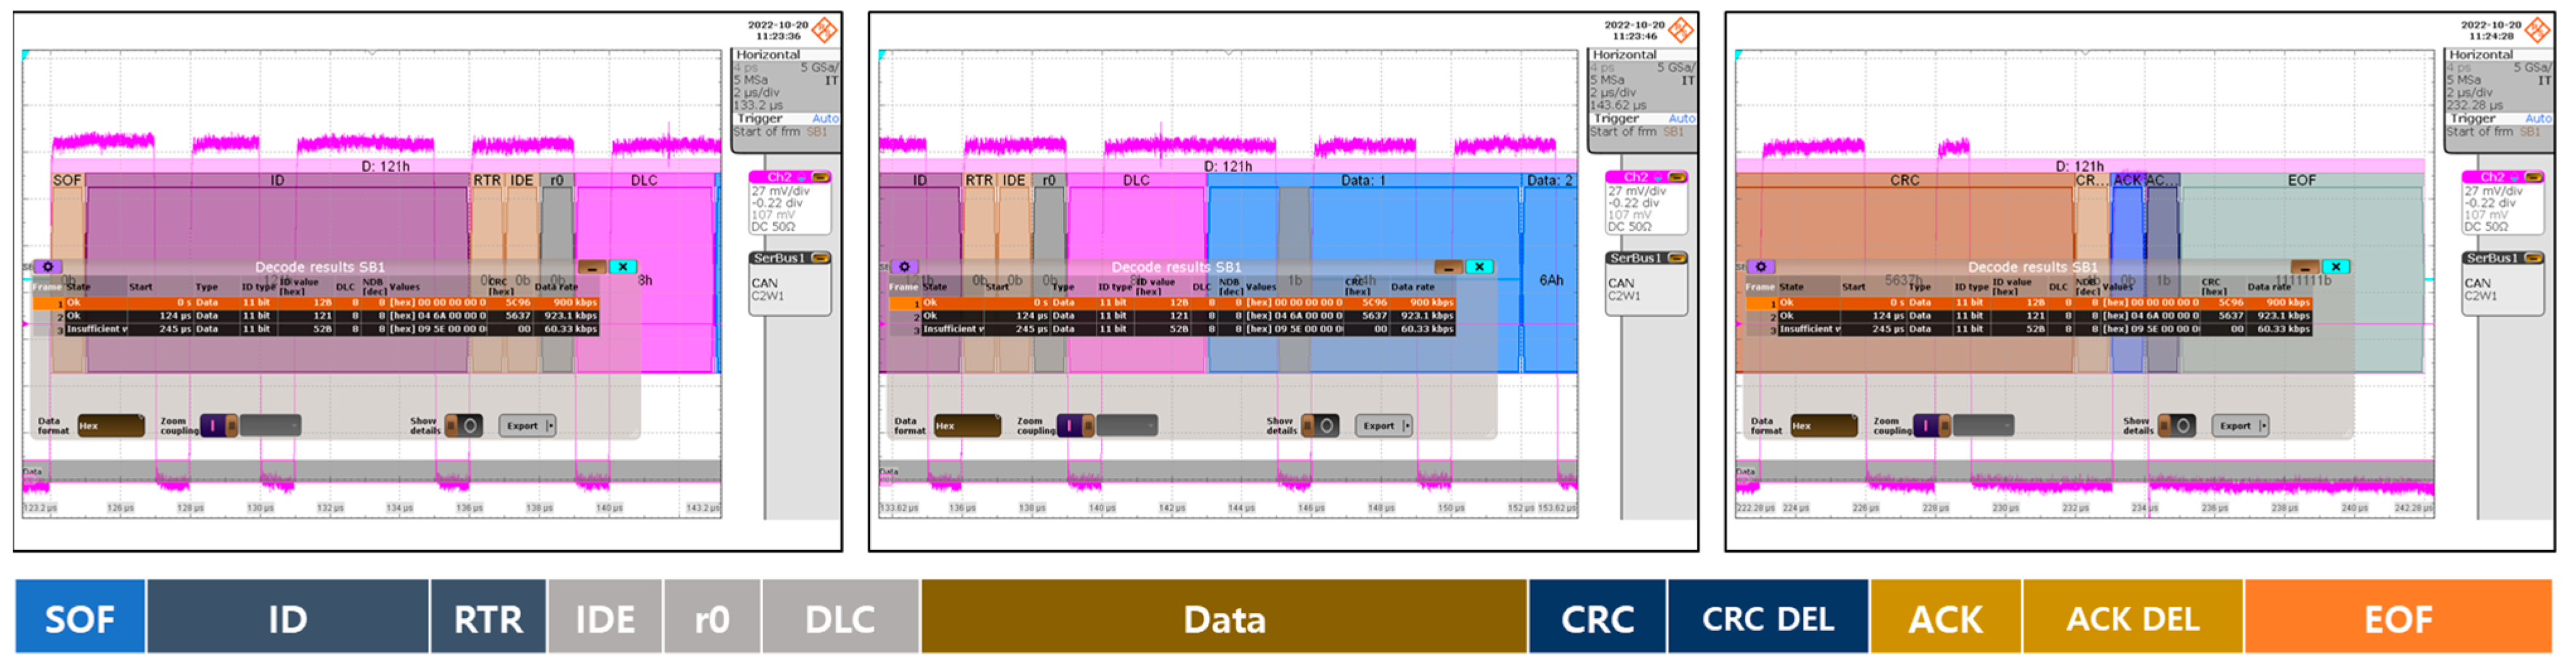The width and height of the screenshot is (2576, 668).
Task: Open gear settings in left capture's Decode results
Action: [47, 267]
